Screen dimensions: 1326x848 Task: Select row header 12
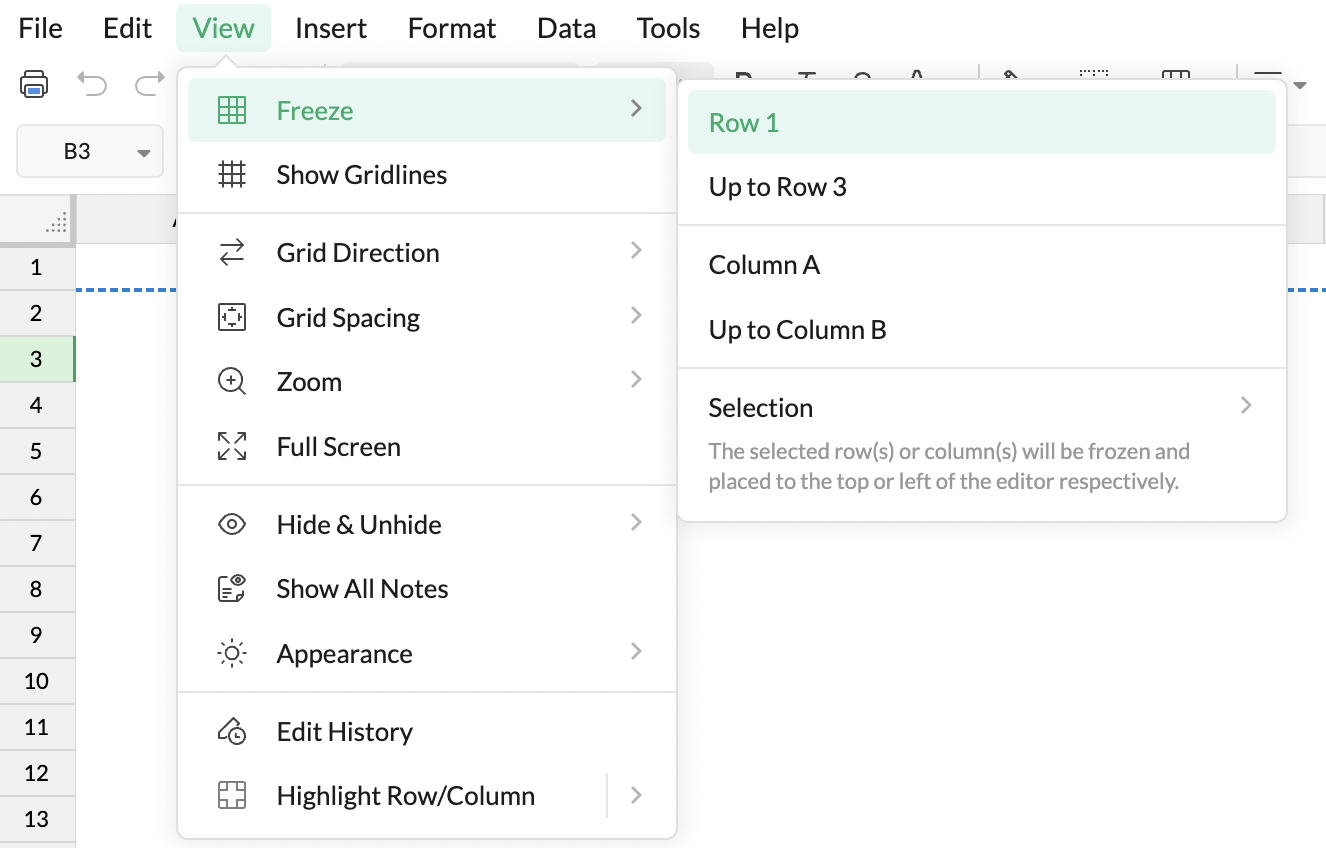click(37, 773)
